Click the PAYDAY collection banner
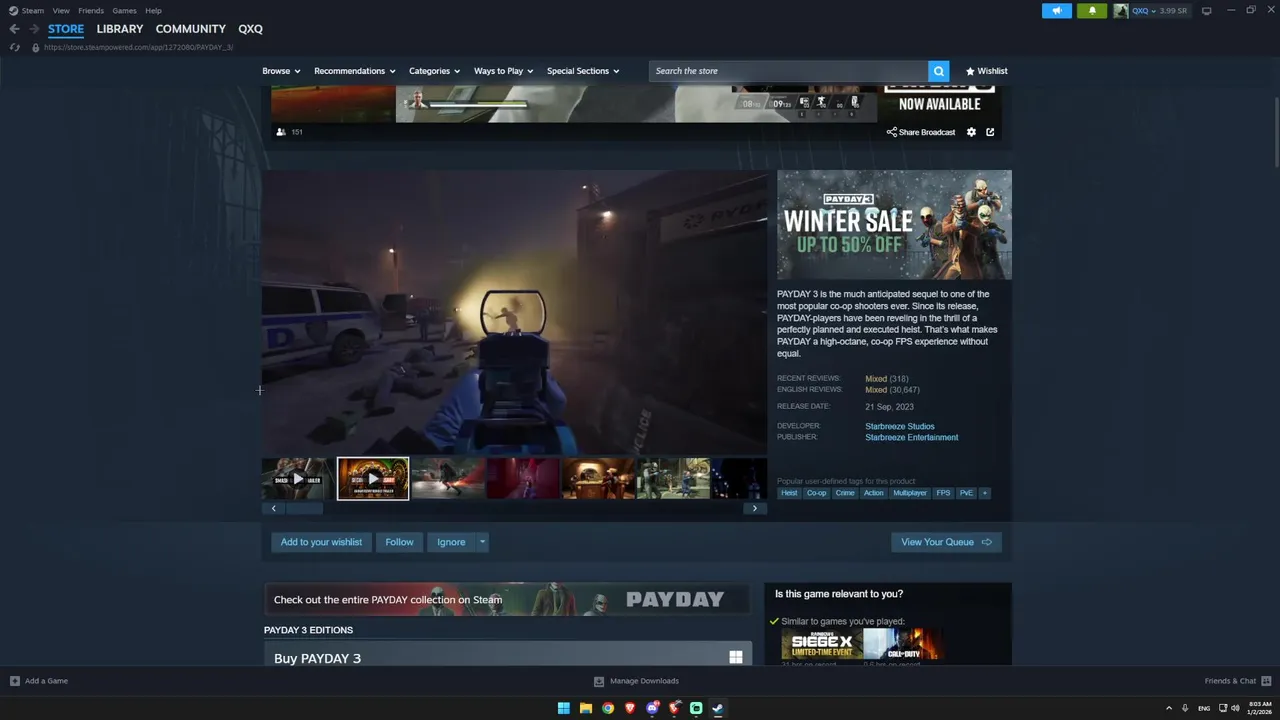 click(506, 599)
